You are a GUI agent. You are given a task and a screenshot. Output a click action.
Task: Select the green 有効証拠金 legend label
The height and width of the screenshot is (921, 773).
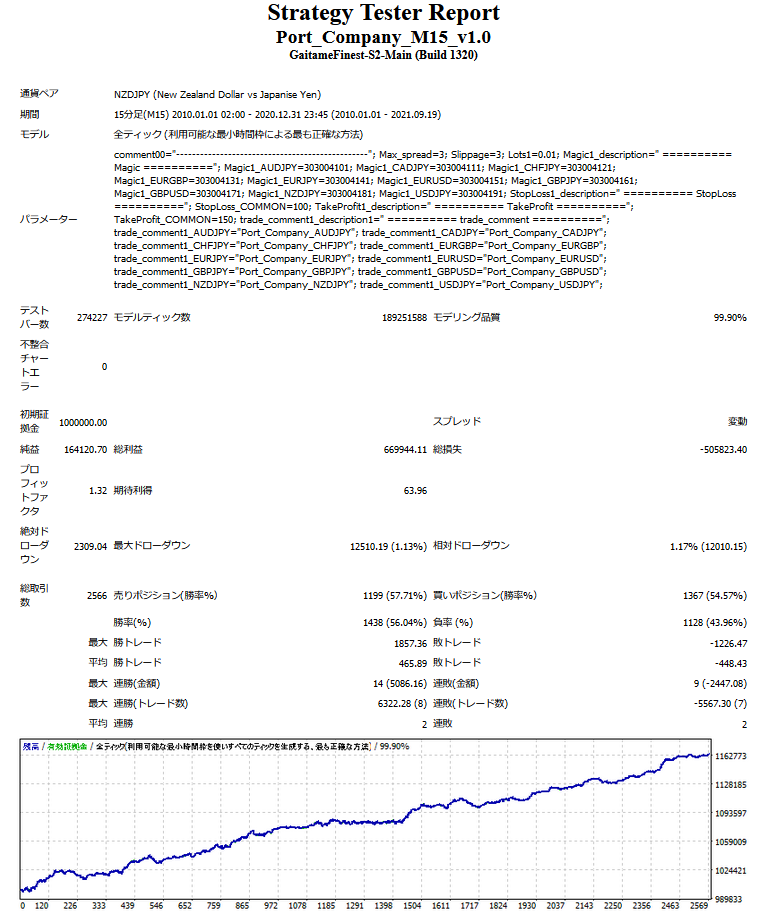point(67,747)
